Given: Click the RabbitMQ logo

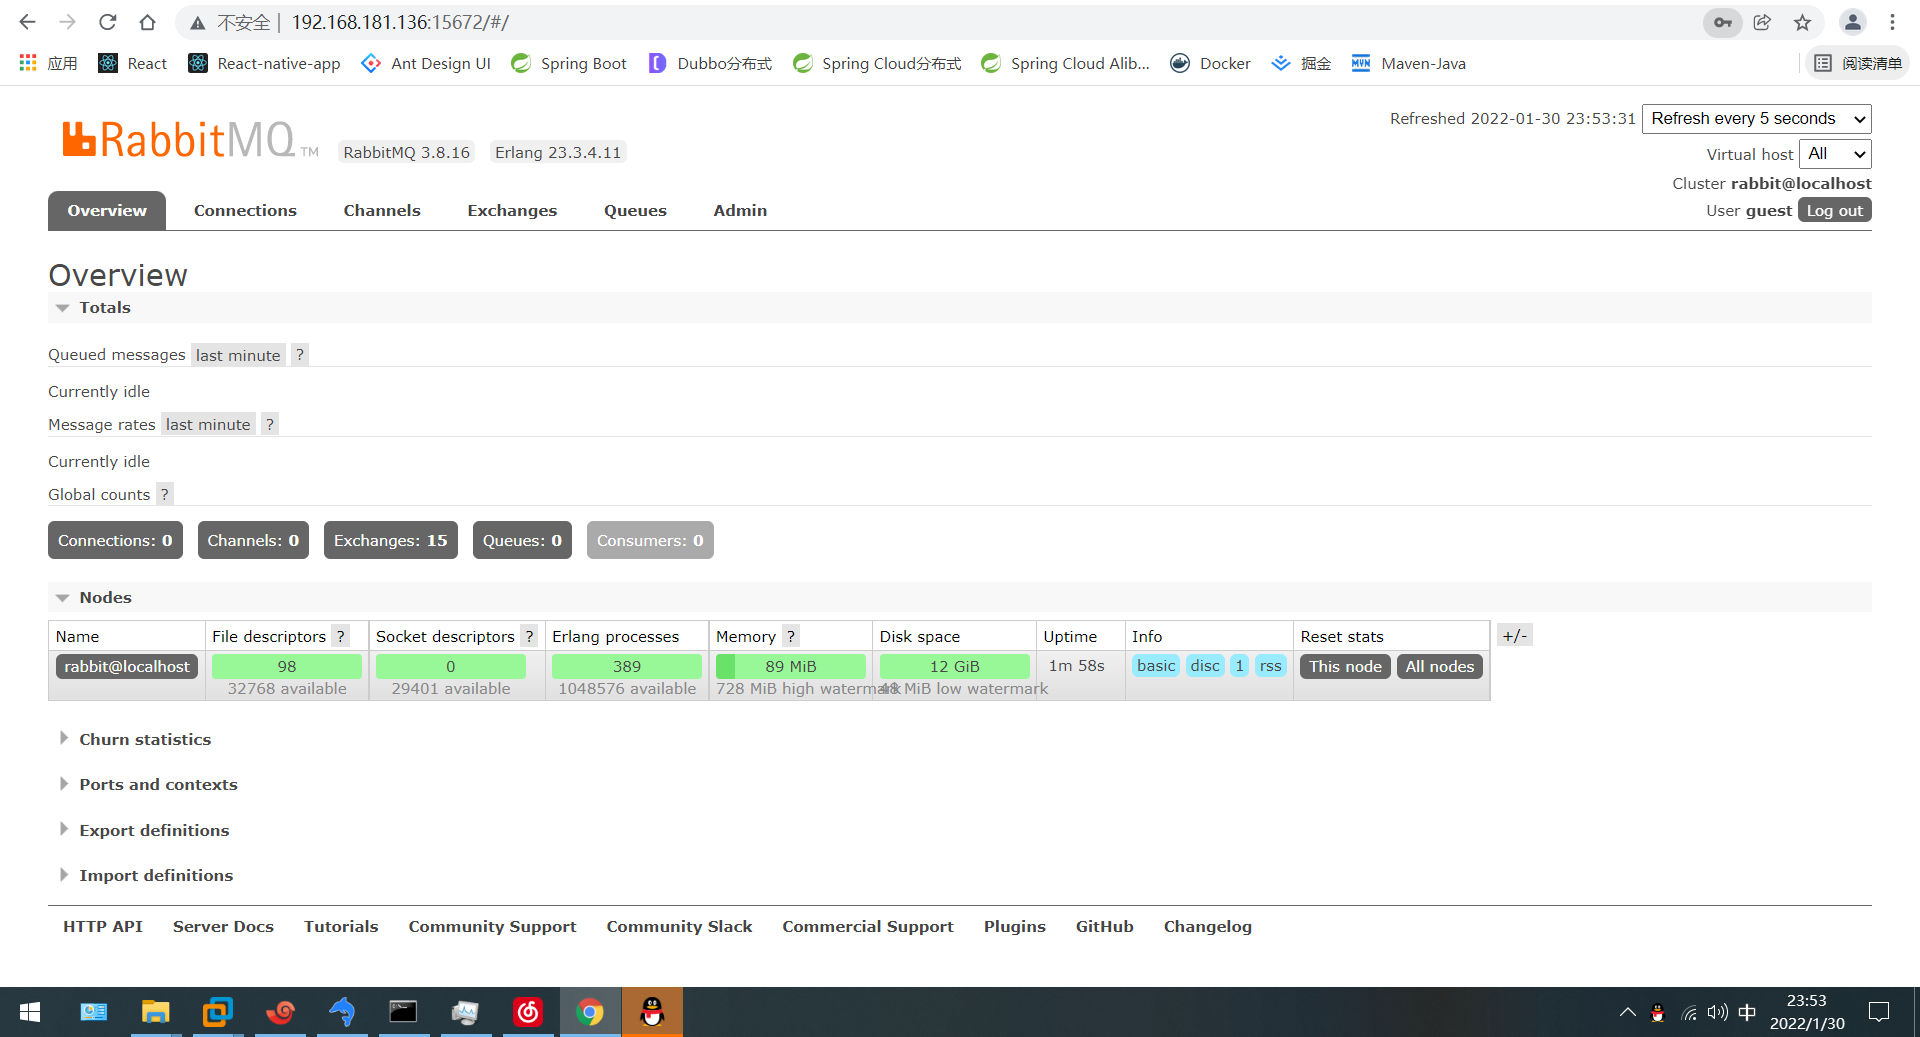Looking at the screenshot, I should click(x=190, y=139).
